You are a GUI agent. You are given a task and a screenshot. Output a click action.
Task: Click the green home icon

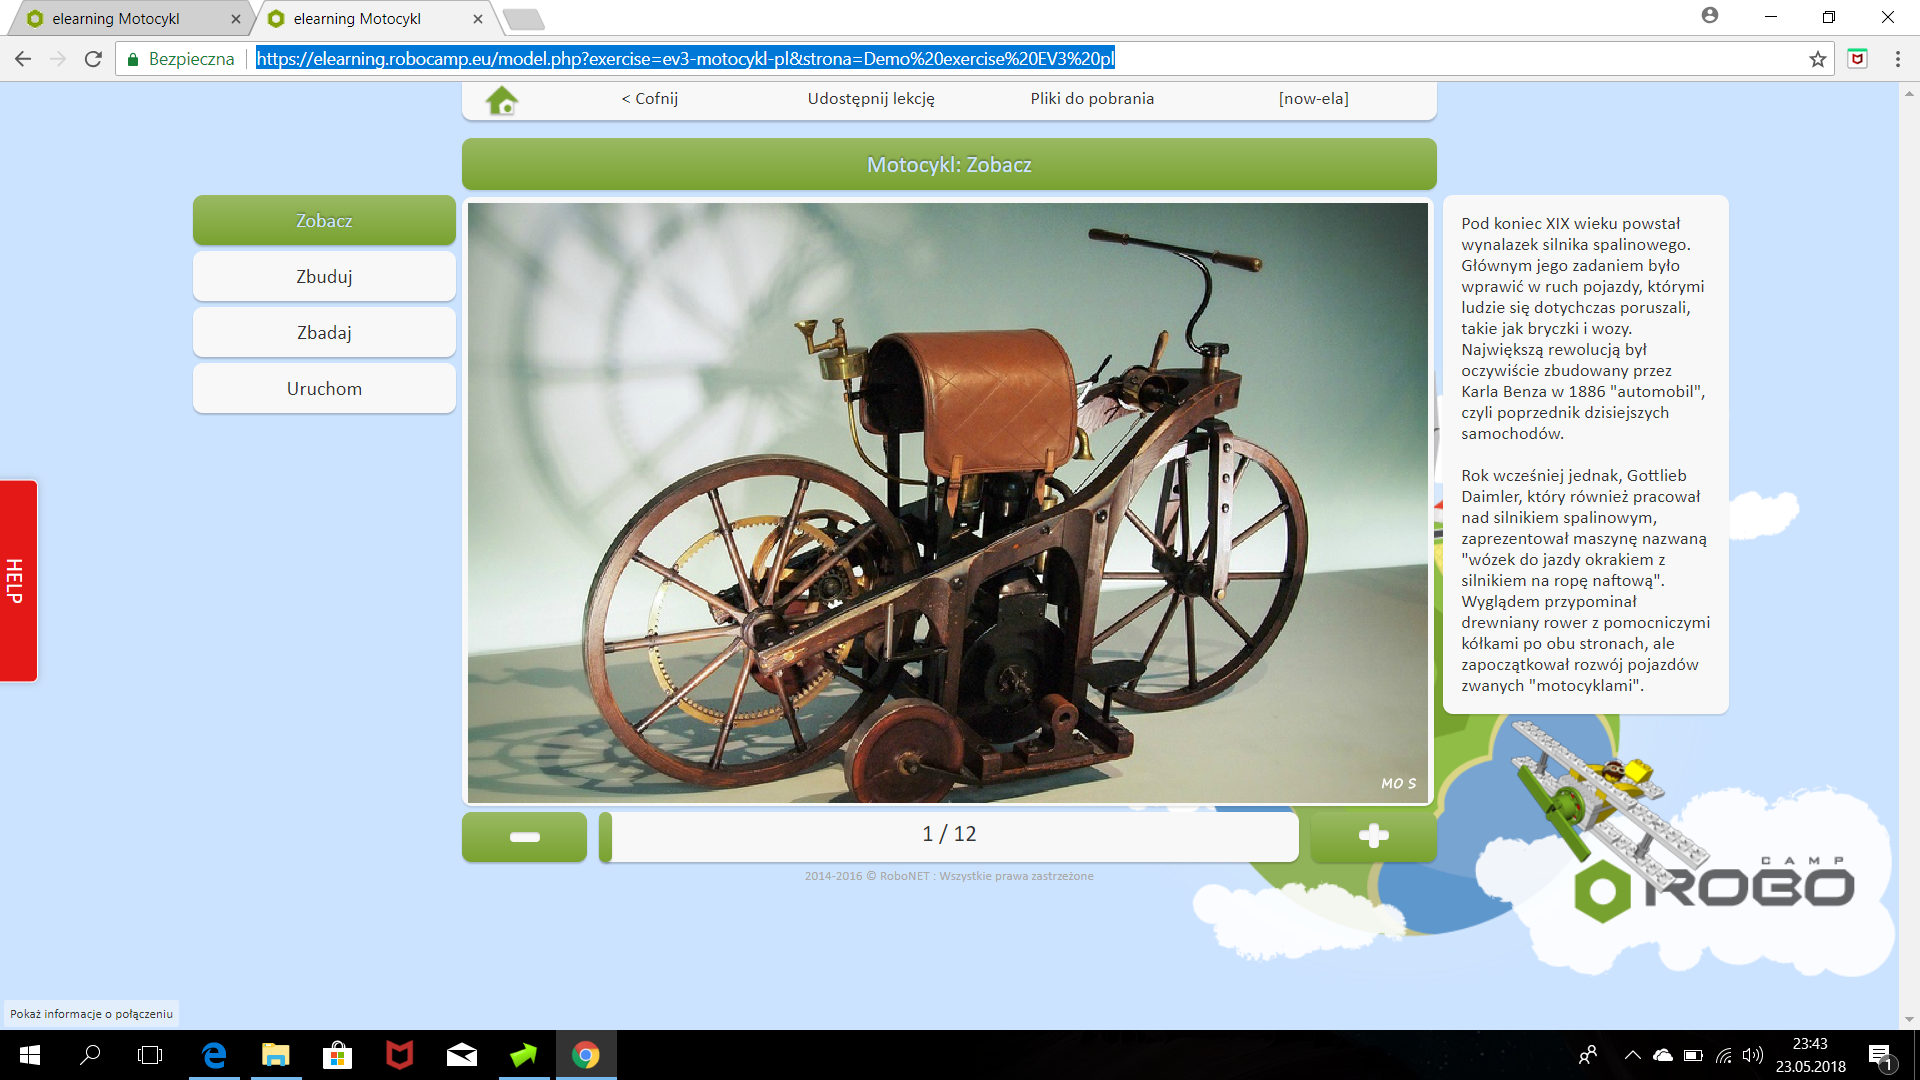coord(502,100)
